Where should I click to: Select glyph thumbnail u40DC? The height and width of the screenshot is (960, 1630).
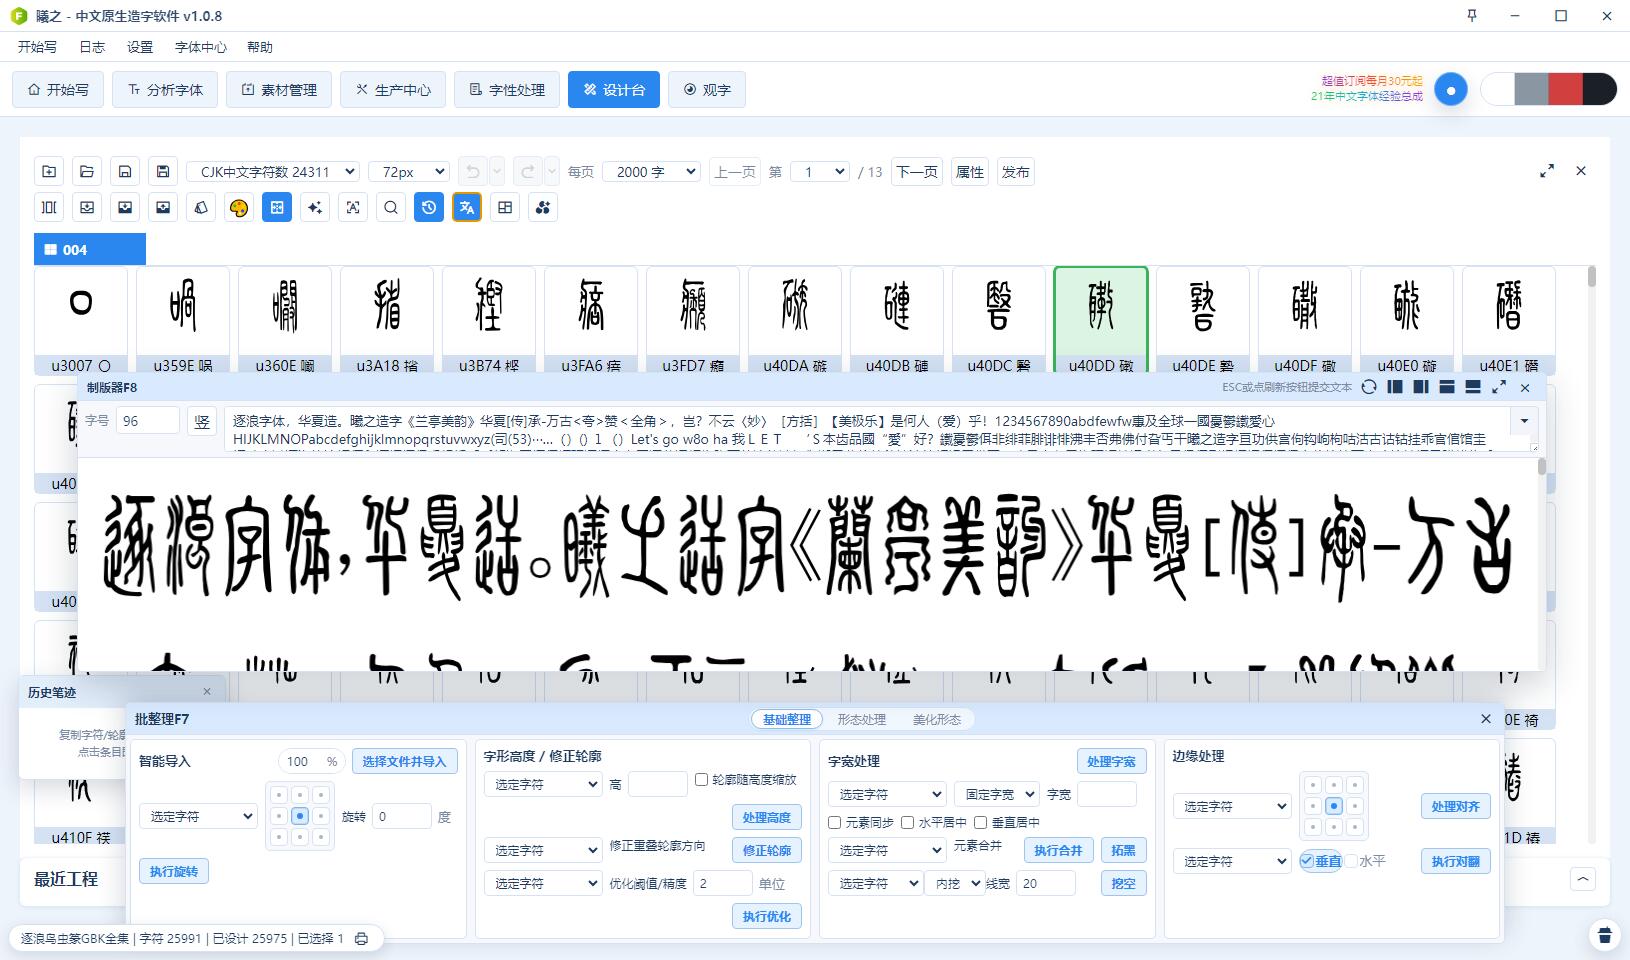click(x=999, y=321)
